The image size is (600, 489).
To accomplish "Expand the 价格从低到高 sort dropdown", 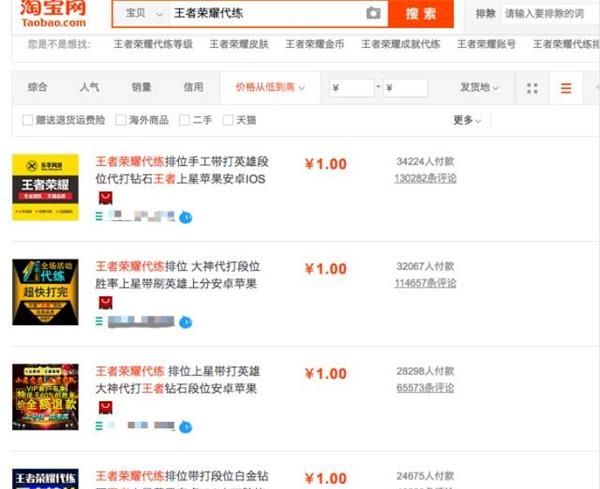I will click(270, 88).
